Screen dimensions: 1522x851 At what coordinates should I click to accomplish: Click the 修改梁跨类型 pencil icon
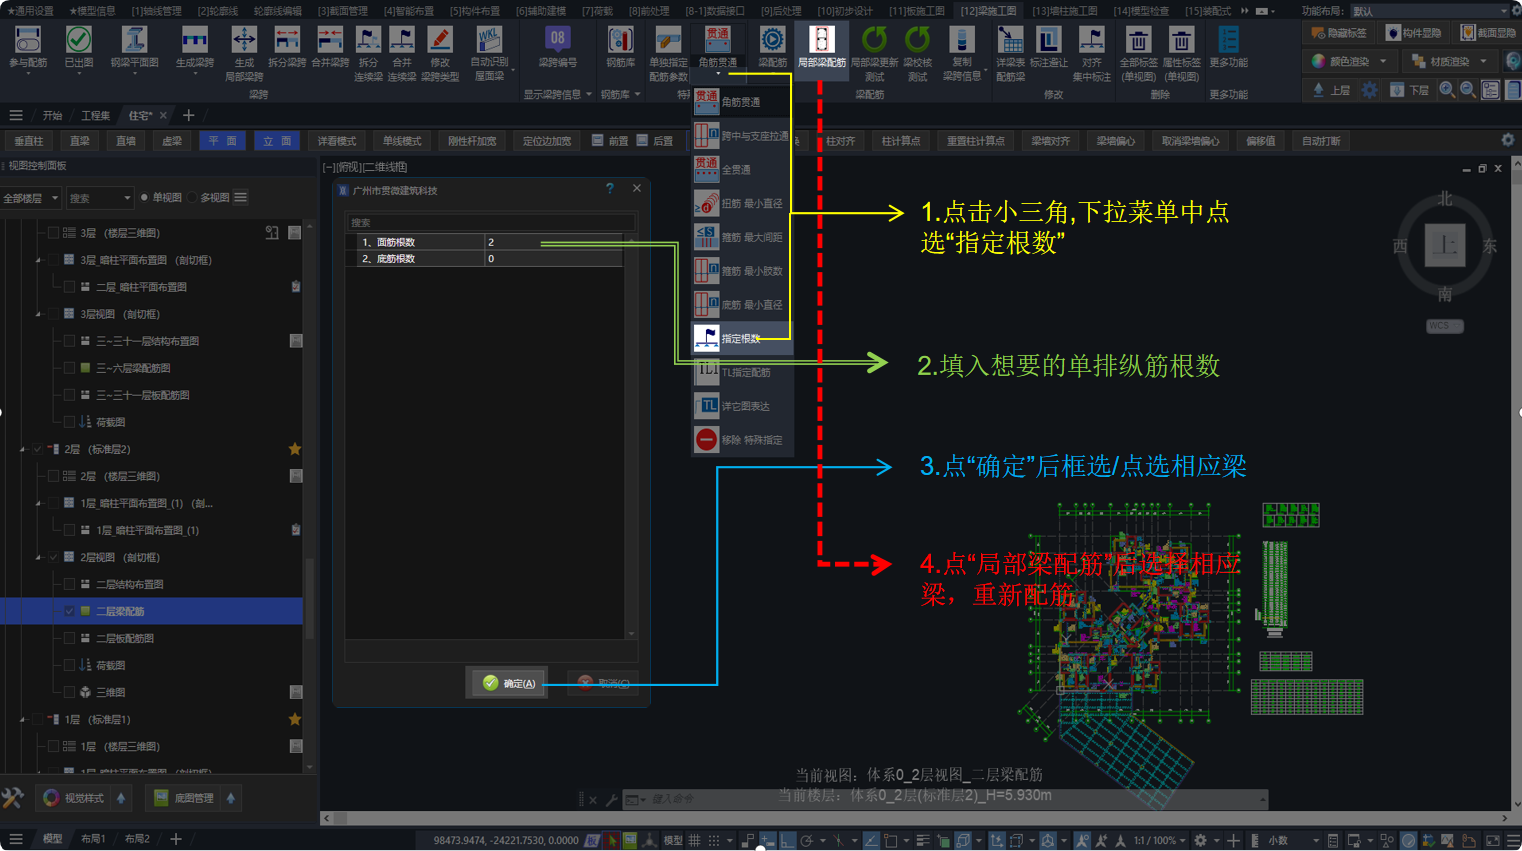click(x=440, y=42)
